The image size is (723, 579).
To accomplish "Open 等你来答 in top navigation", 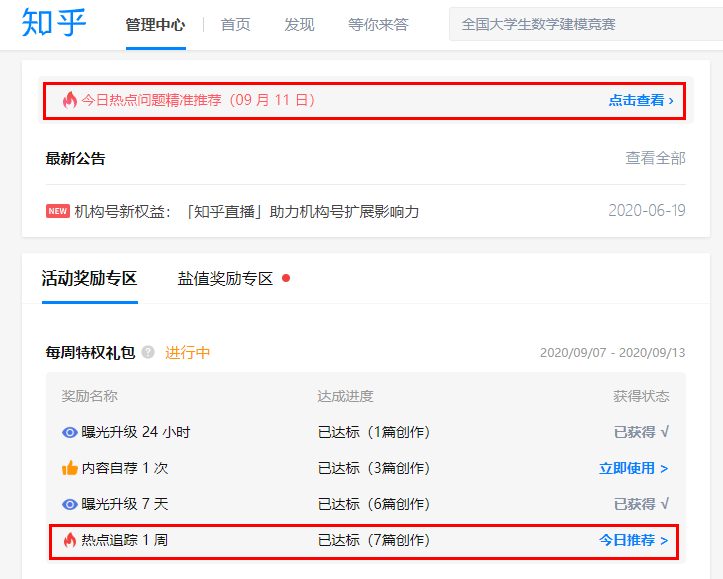I will [378, 25].
